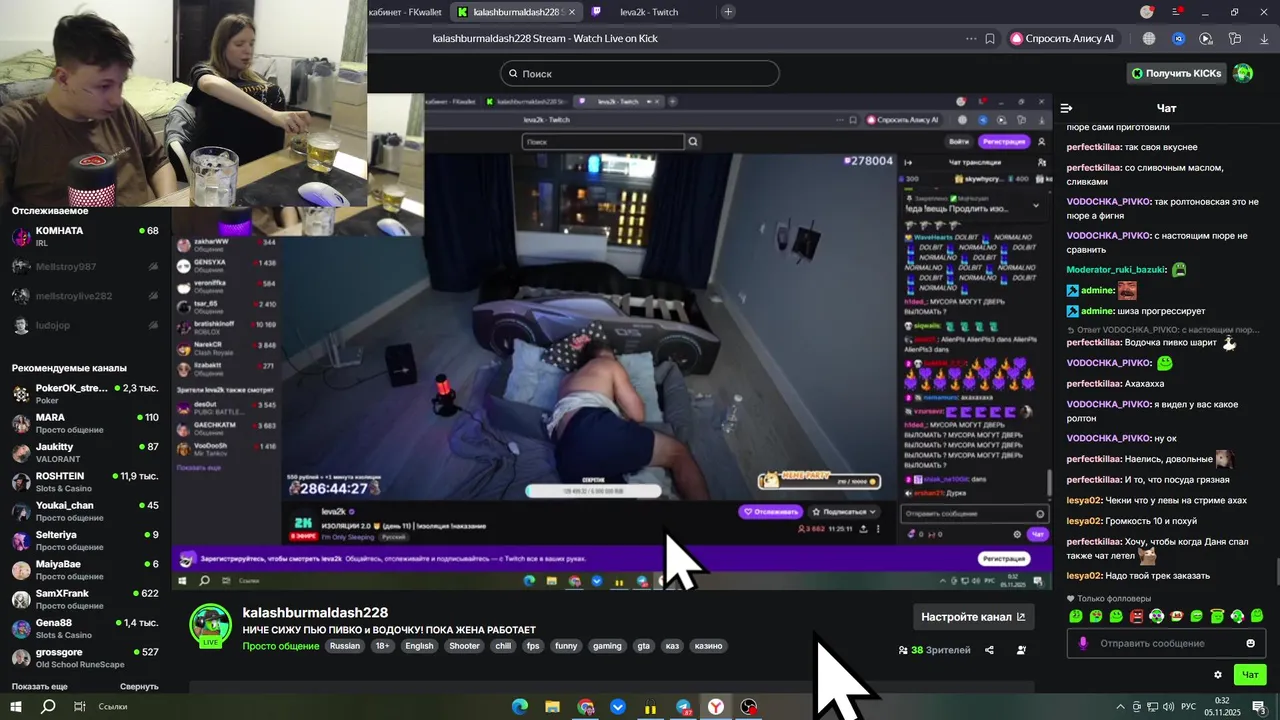Open ROSHTEIN recommended channel
The width and height of the screenshot is (1280, 720).
click(x=85, y=482)
